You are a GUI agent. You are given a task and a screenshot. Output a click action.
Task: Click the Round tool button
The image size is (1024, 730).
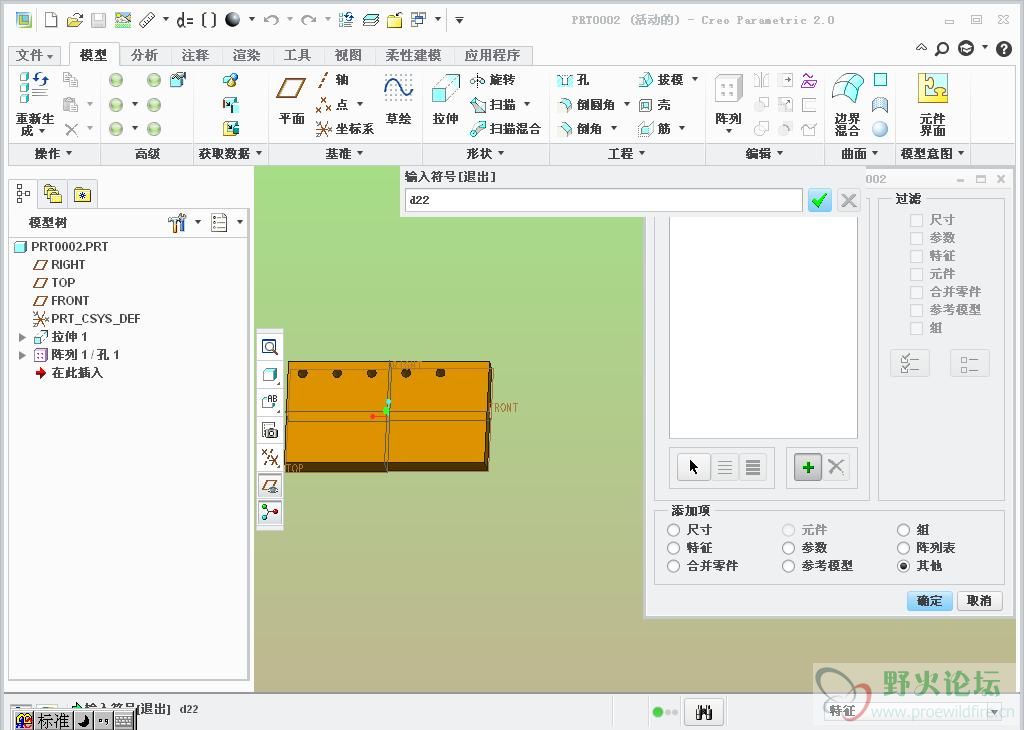point(586,104)
